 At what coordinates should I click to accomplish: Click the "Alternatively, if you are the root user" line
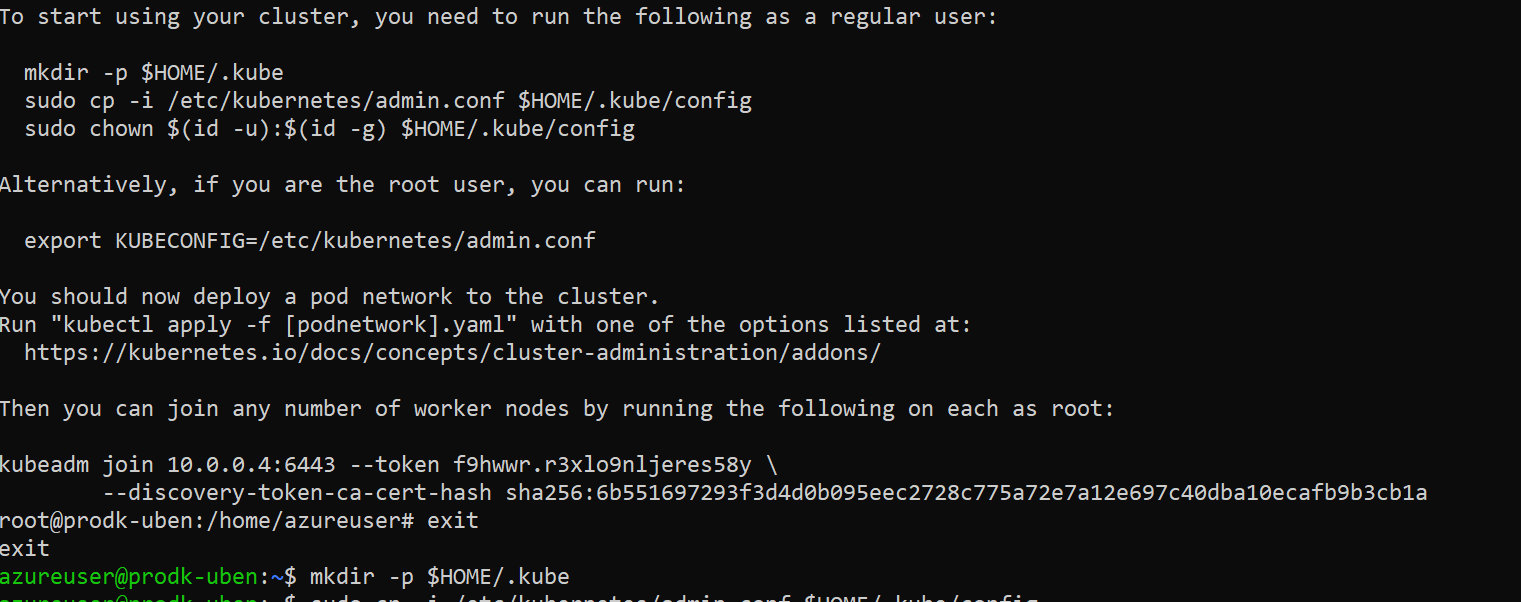[x=342, y=185]
